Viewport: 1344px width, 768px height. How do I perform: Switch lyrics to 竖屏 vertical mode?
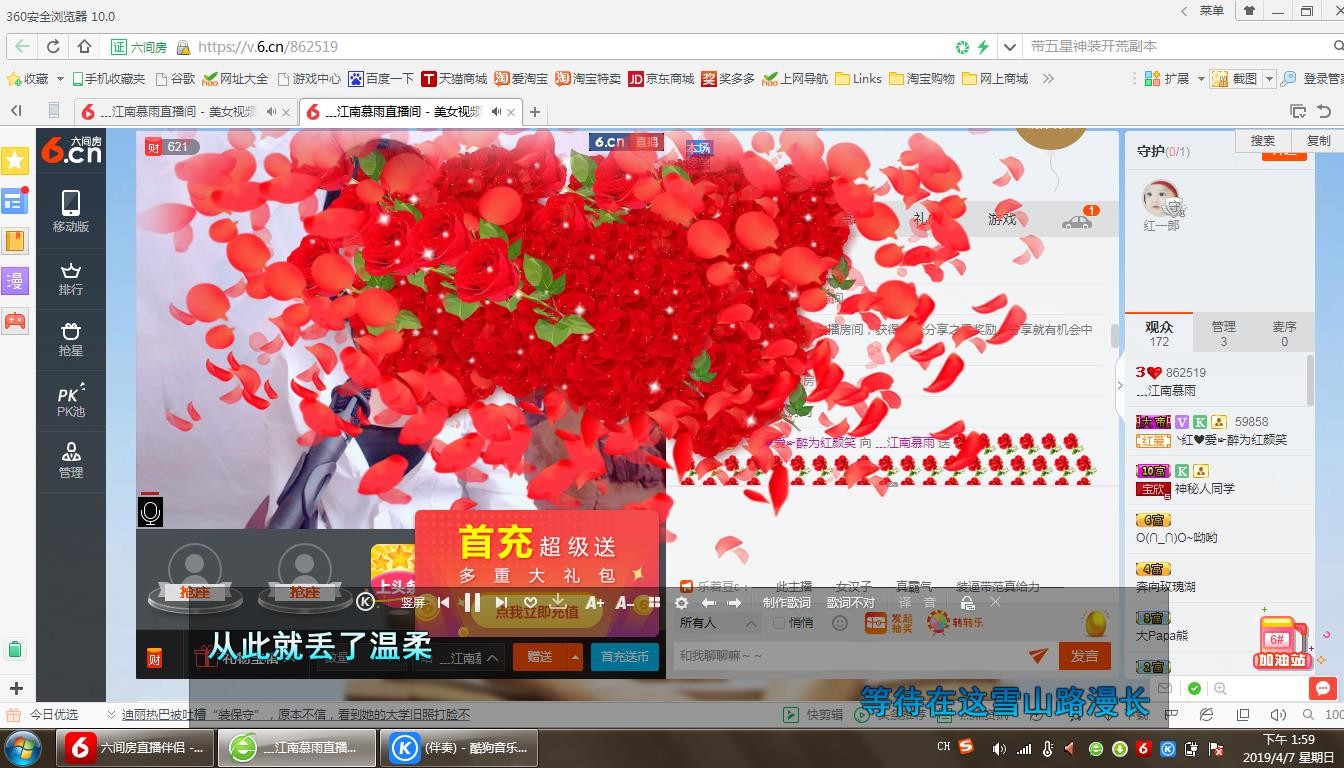pos(412,602)
